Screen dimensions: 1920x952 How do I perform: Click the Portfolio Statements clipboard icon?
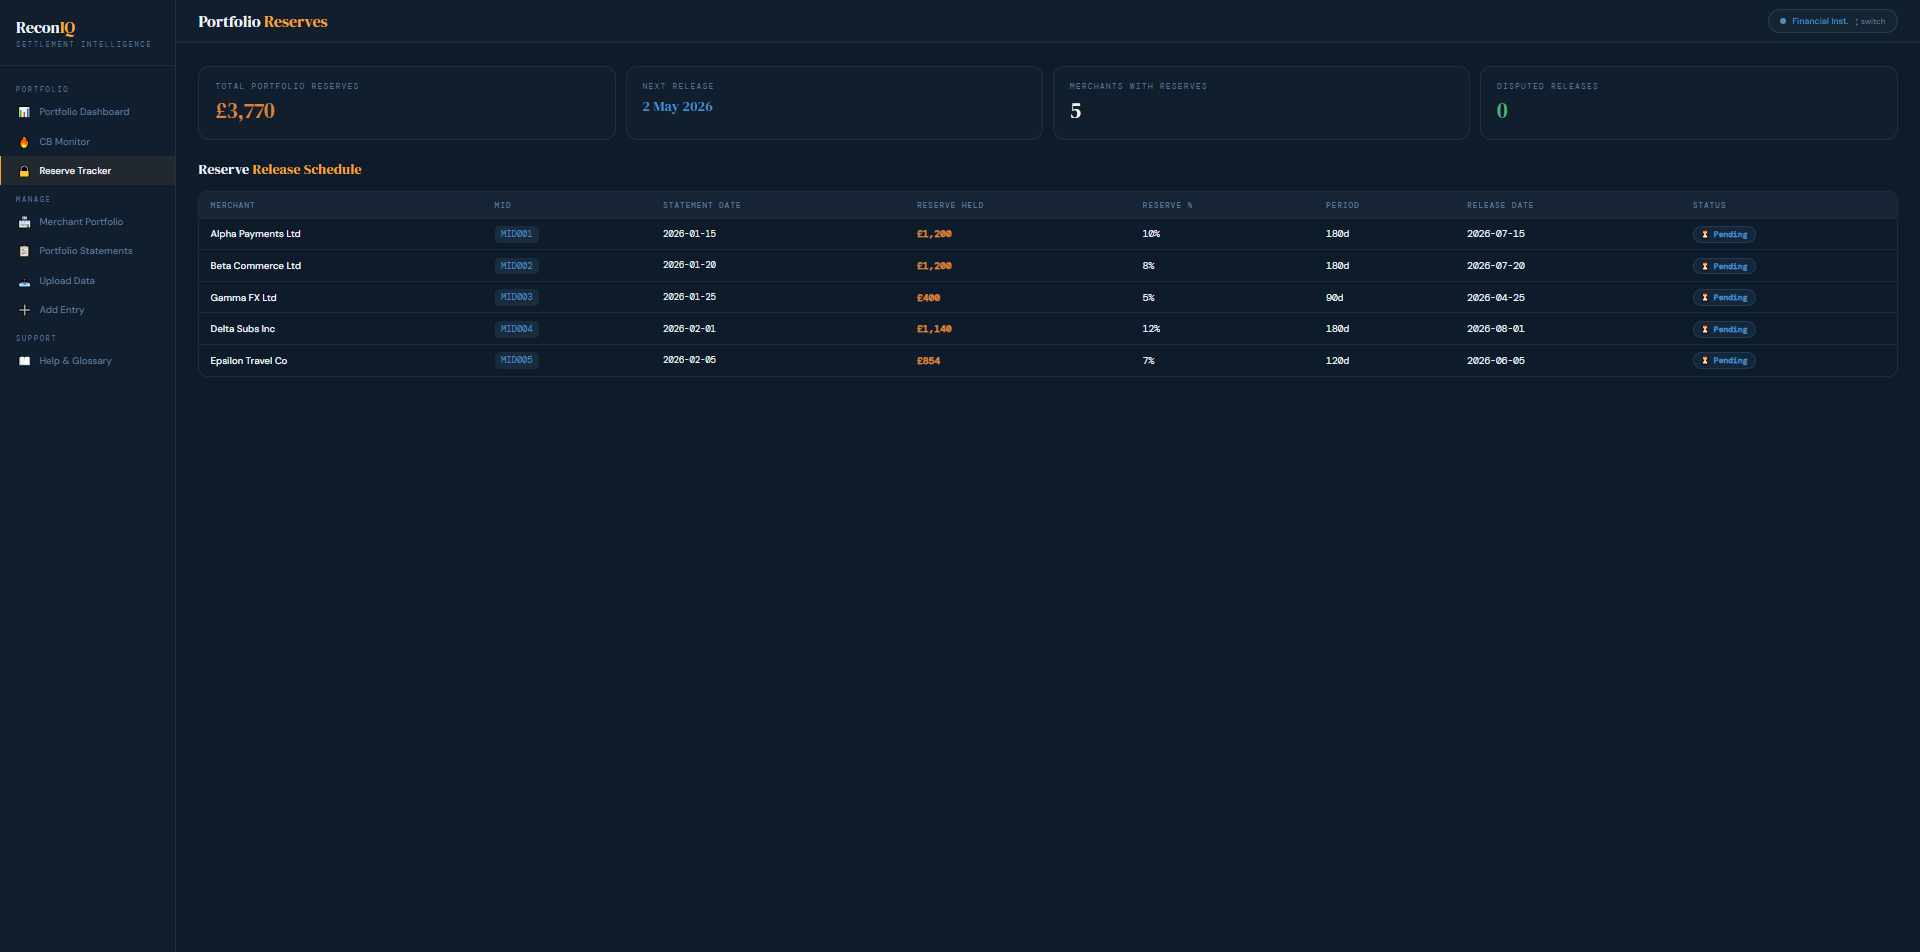24,251
